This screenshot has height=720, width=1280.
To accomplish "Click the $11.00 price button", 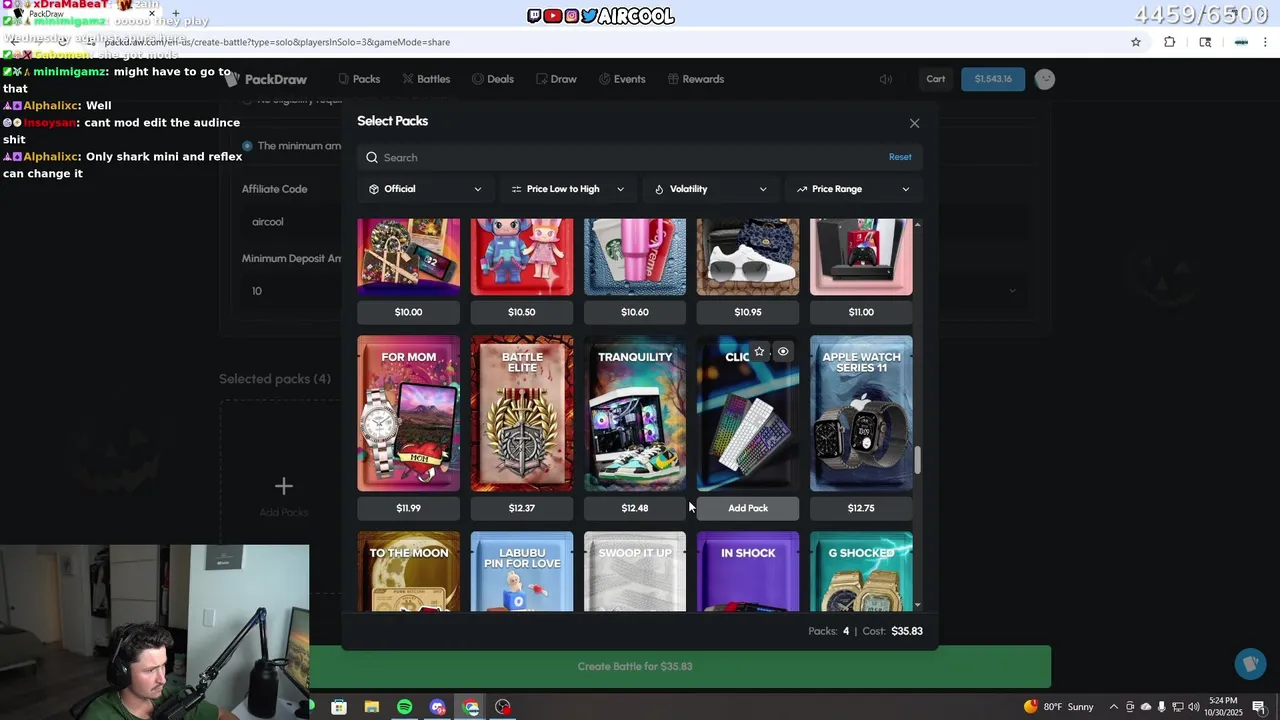I will click(x=861, y=312).
